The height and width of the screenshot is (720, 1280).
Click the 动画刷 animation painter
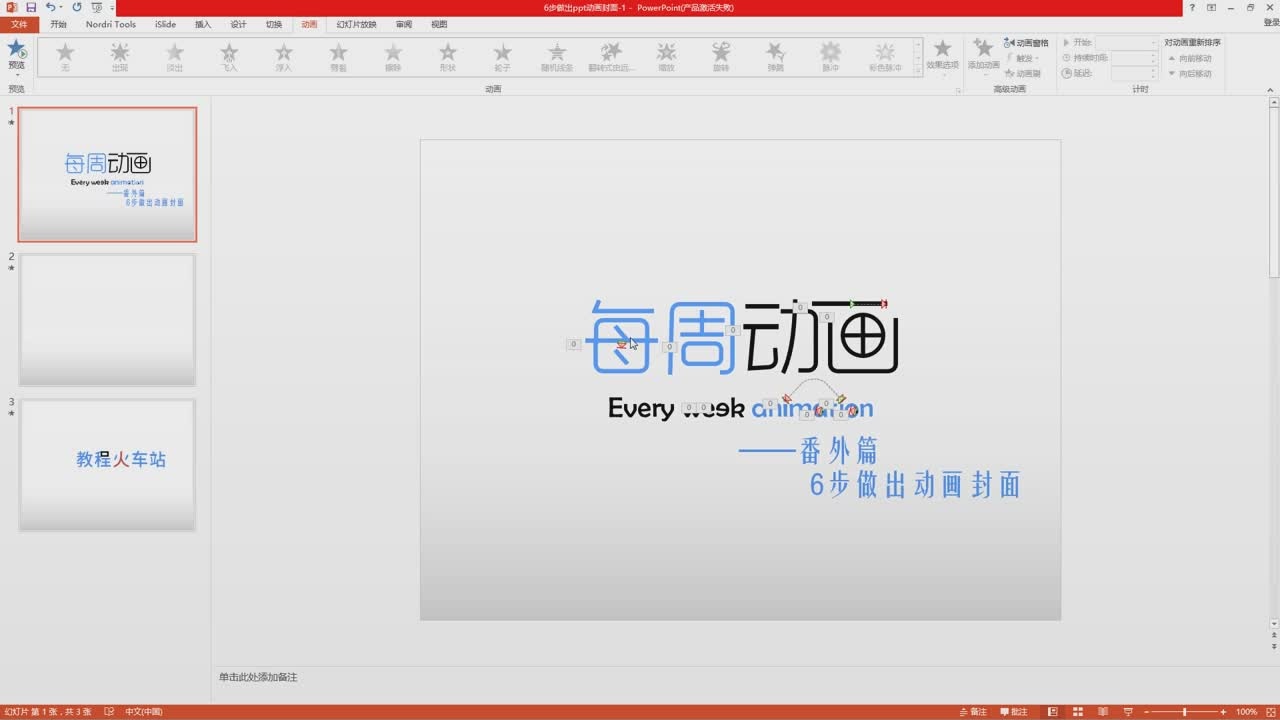1024,73
